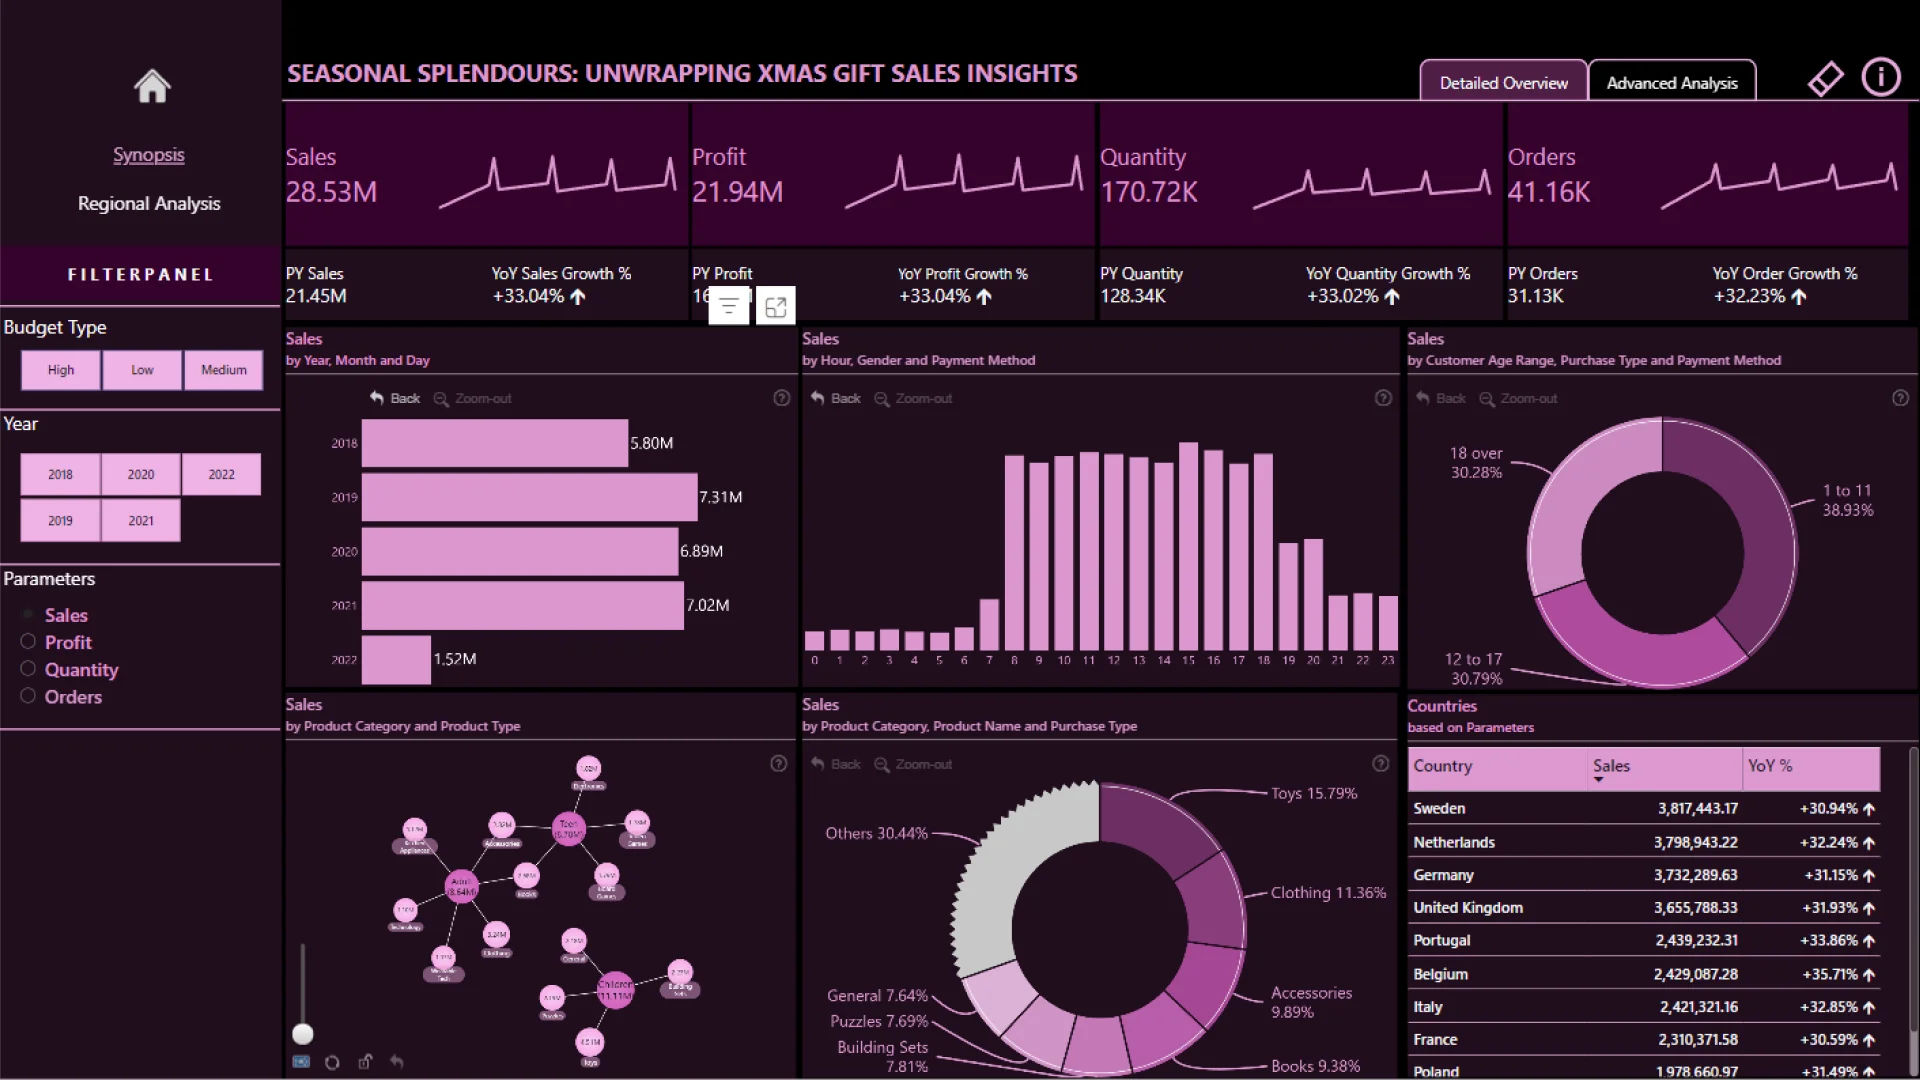
Task: Open the Synopsis page link
Action: (149, 155)
